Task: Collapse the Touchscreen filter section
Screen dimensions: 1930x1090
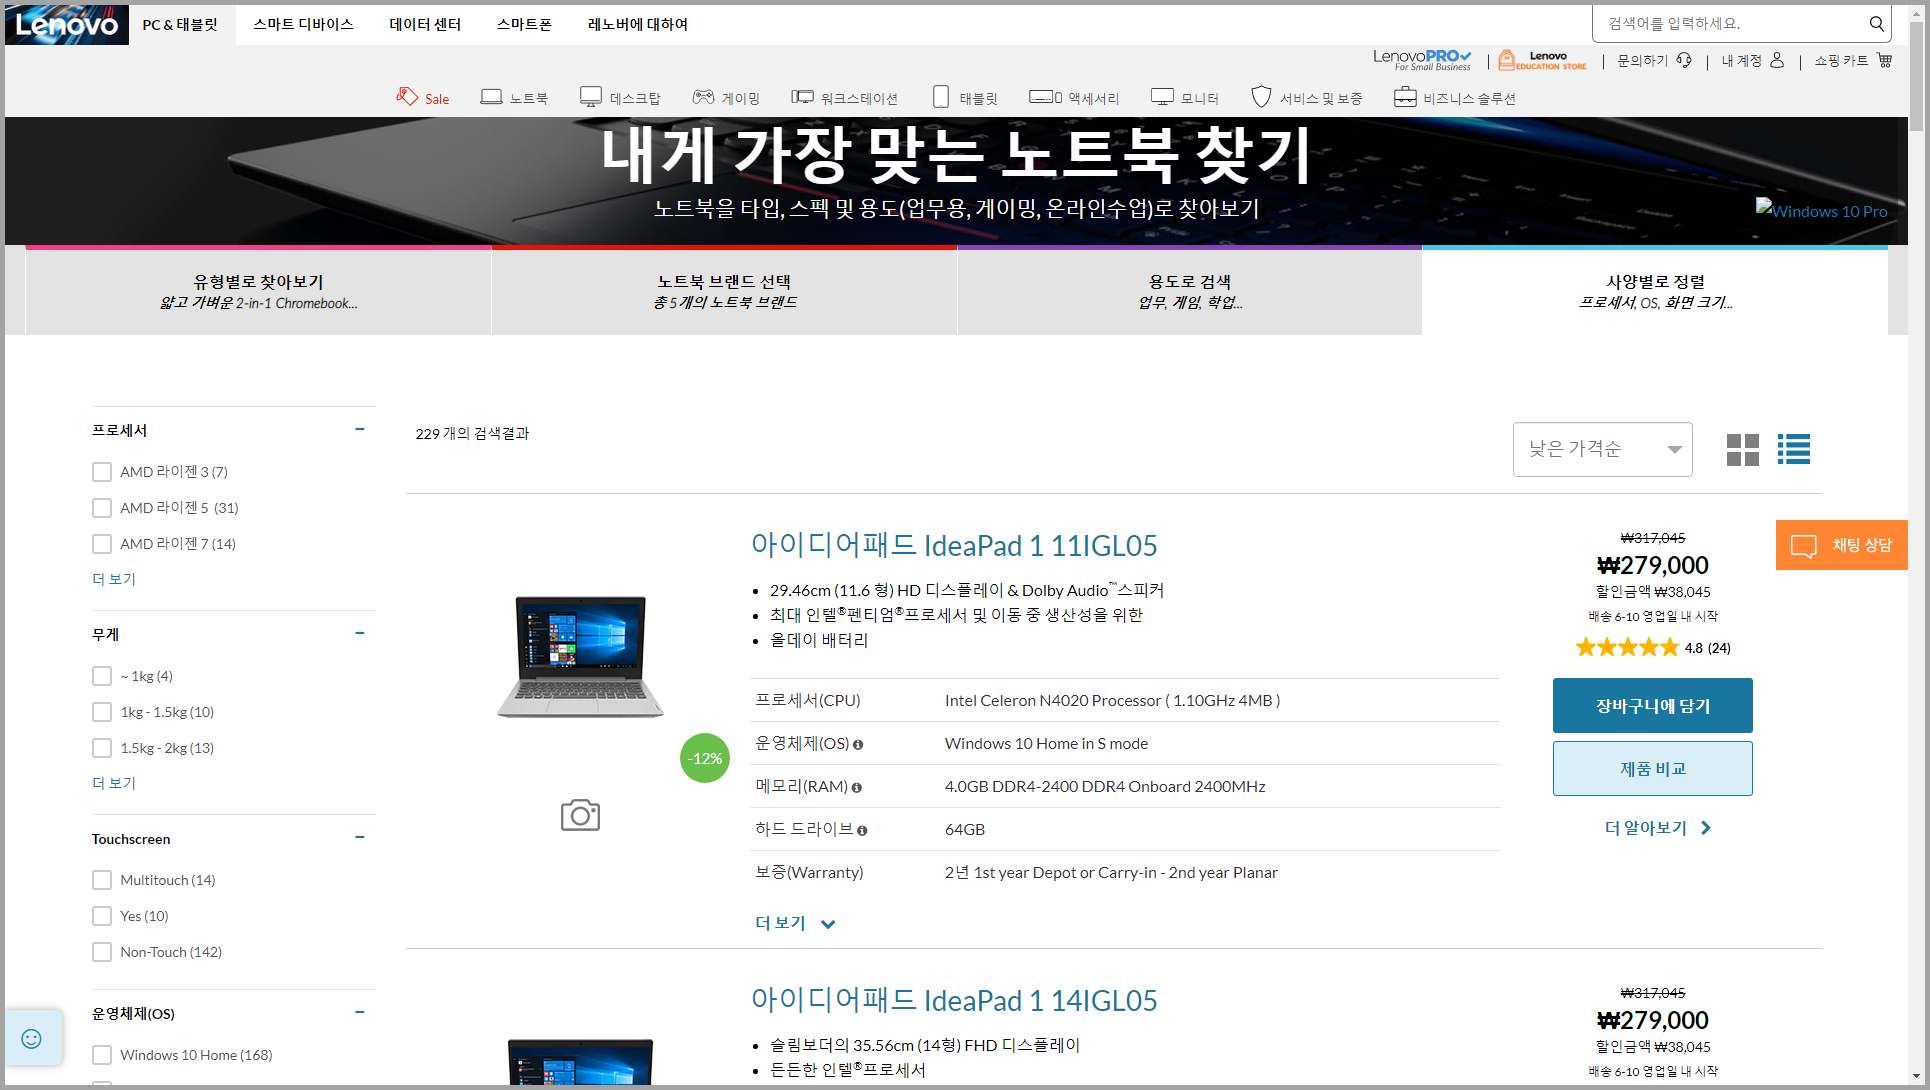Action: click(360, 837)
